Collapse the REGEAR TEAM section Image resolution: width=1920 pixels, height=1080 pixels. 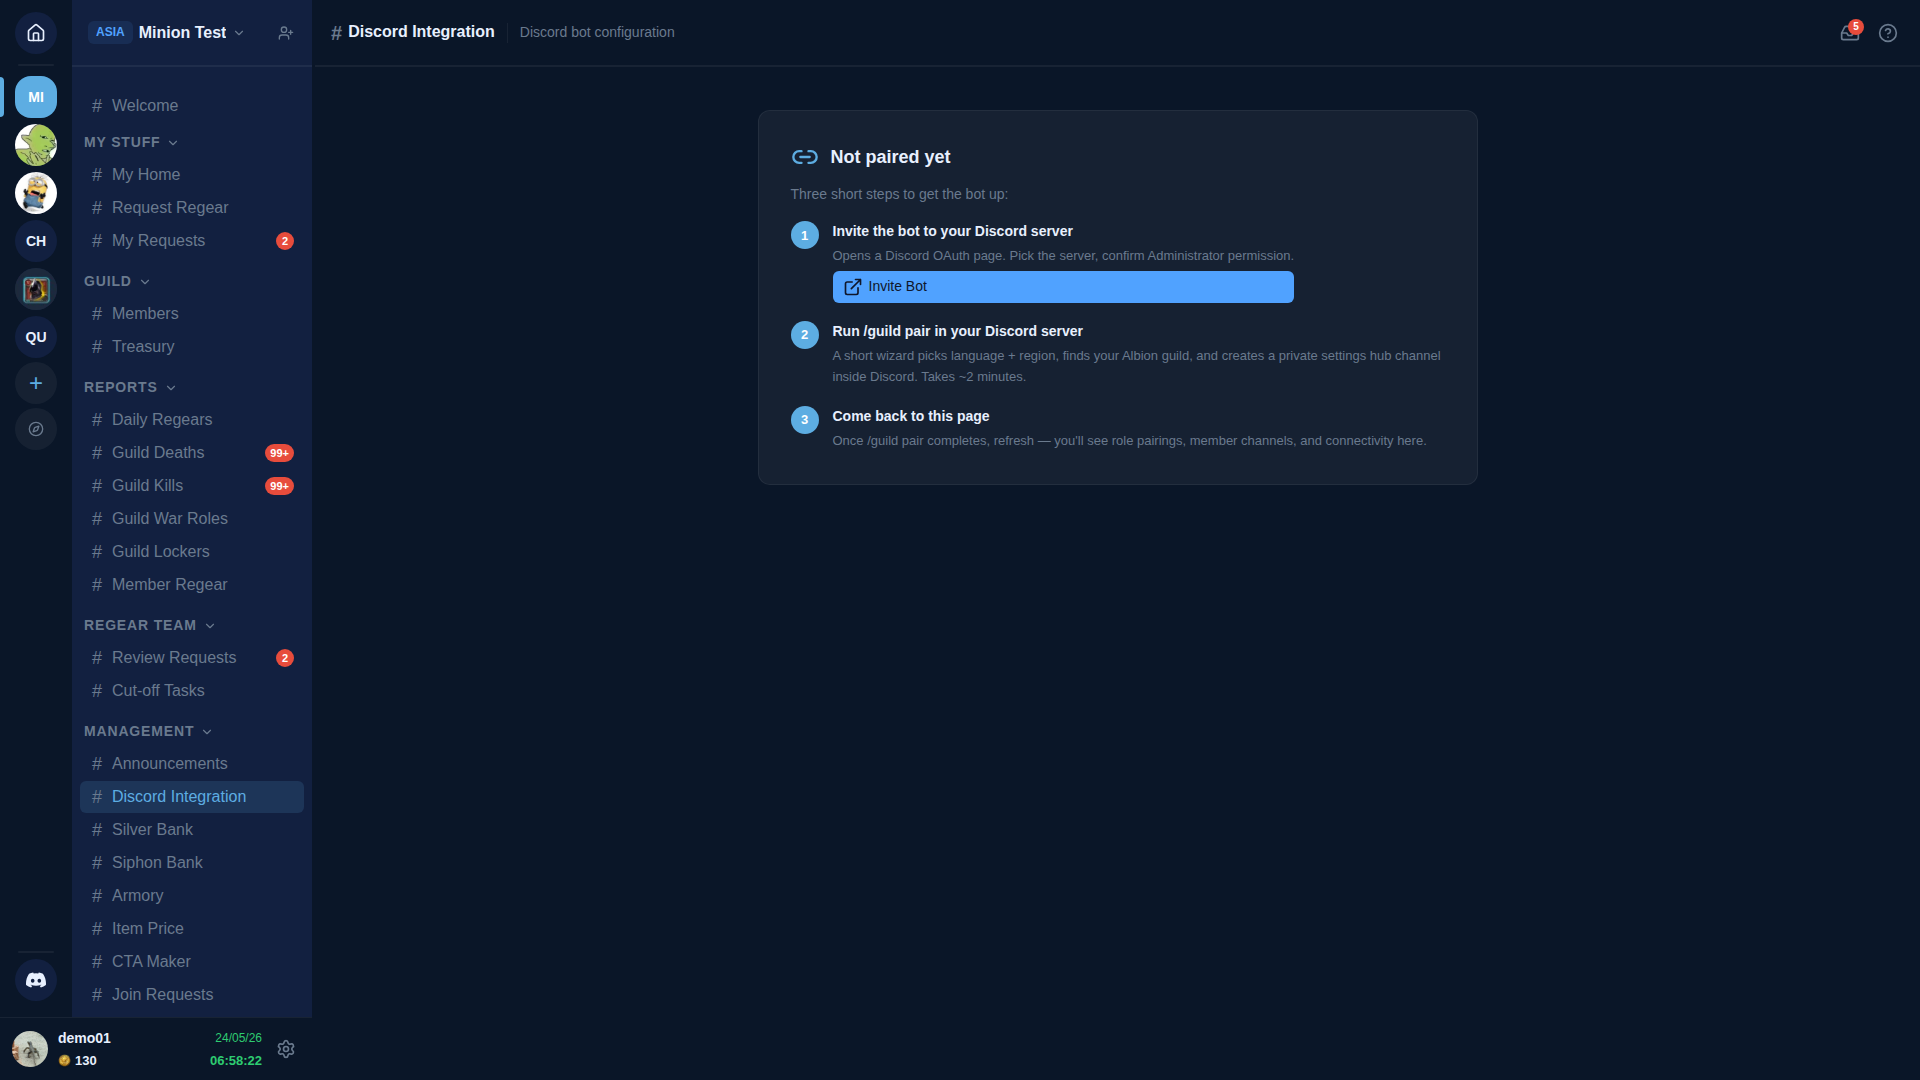pyautogui.click(x=150, y=625)
